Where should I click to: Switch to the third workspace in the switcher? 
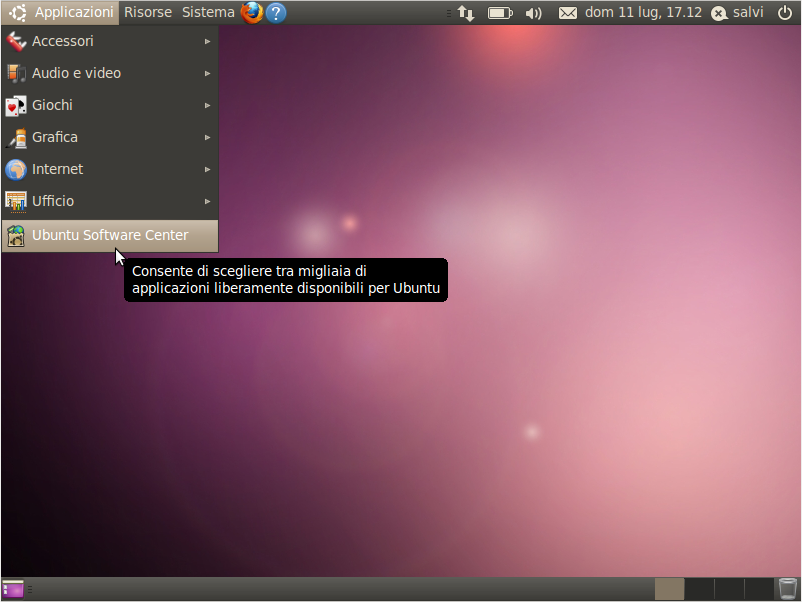(x=729, y=589)
